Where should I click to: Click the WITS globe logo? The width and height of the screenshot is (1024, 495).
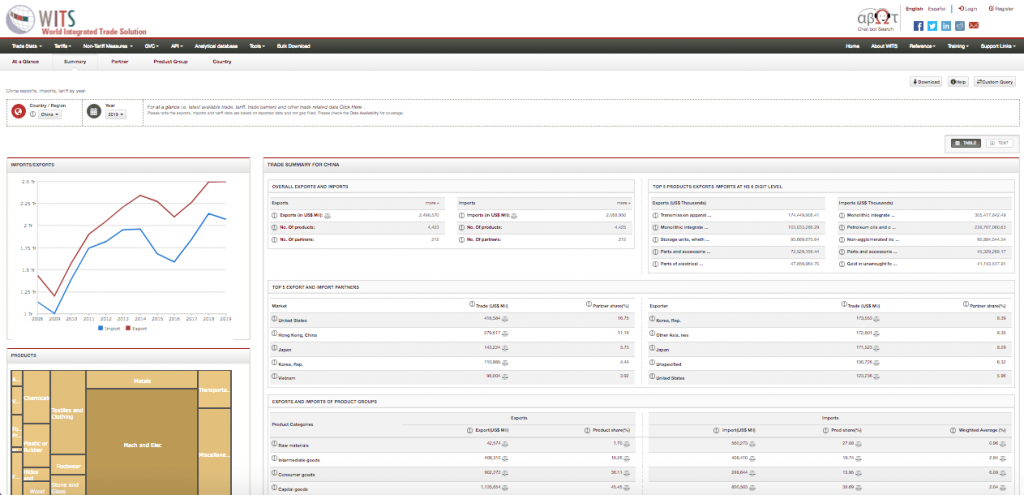pos(22,20)
